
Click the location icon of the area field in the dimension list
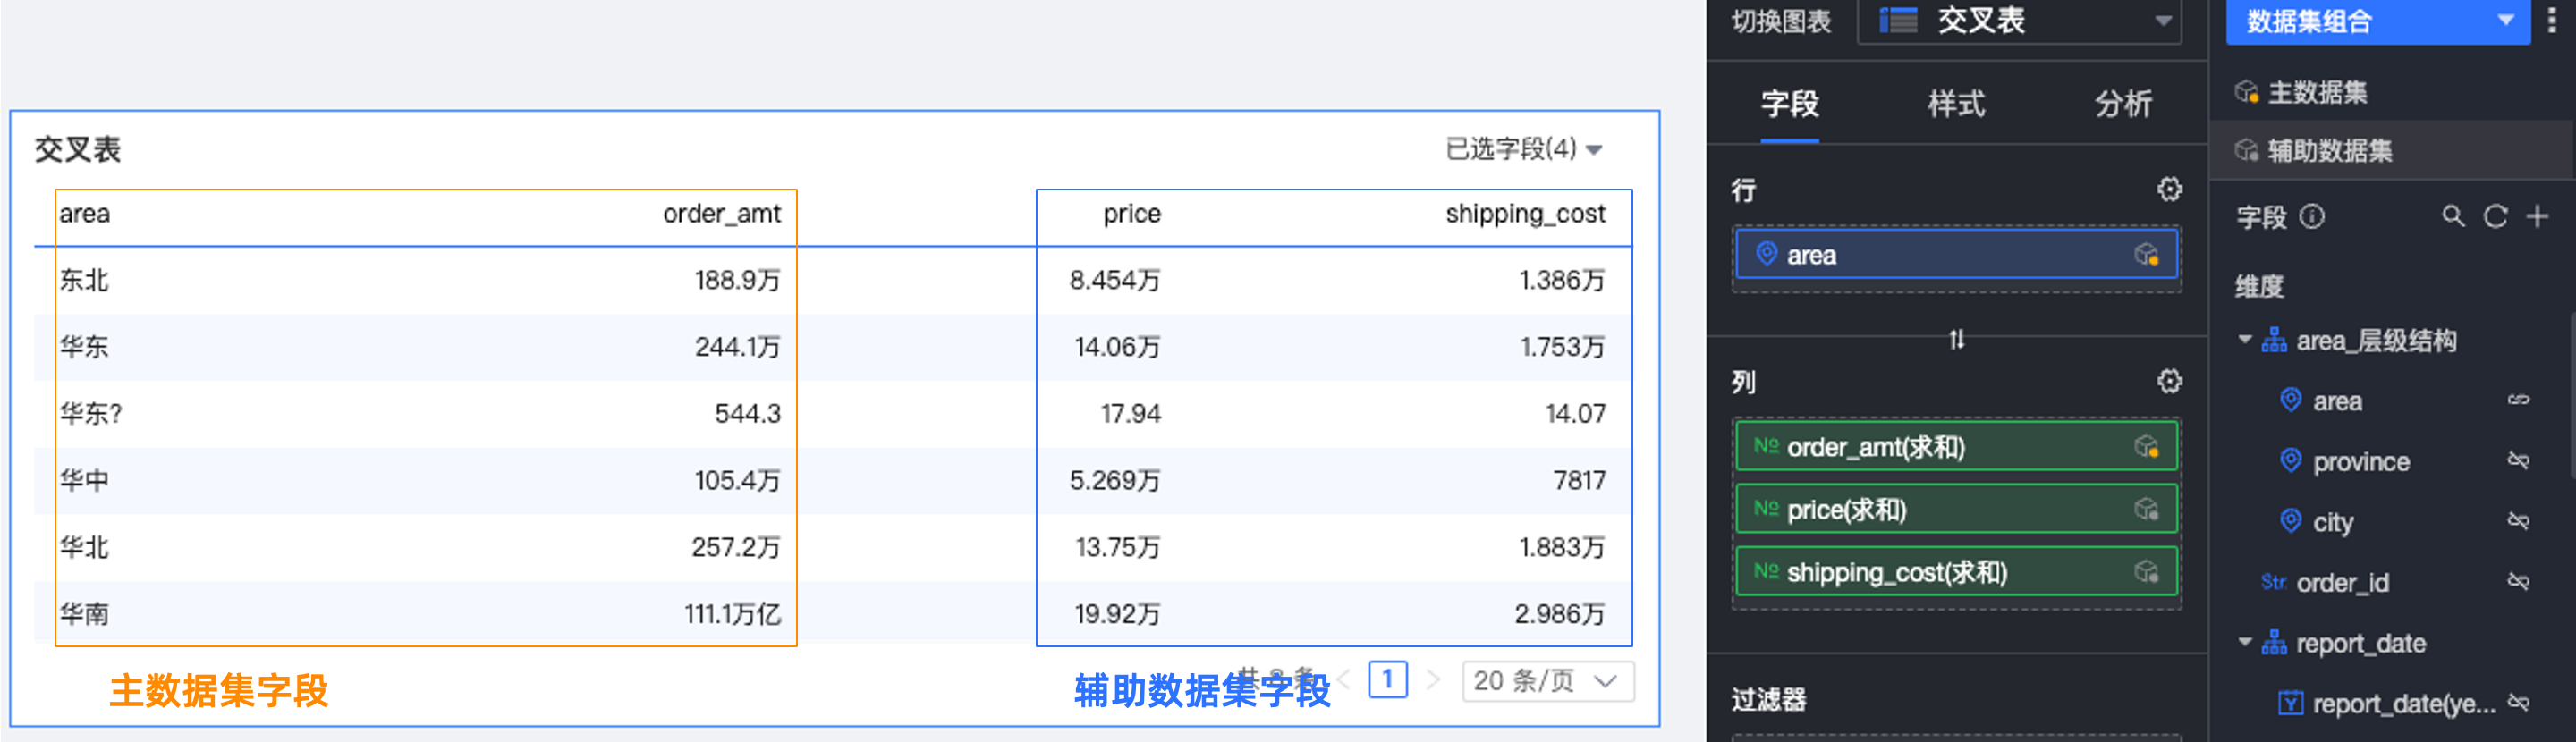pos(2290,400)
